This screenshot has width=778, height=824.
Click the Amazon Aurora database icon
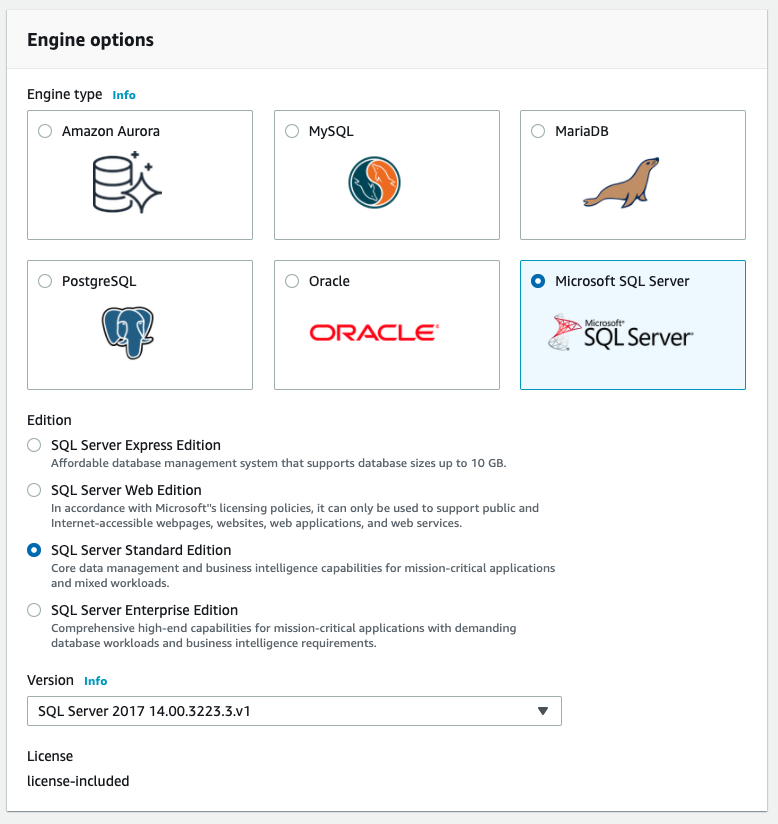coord(127,182)
